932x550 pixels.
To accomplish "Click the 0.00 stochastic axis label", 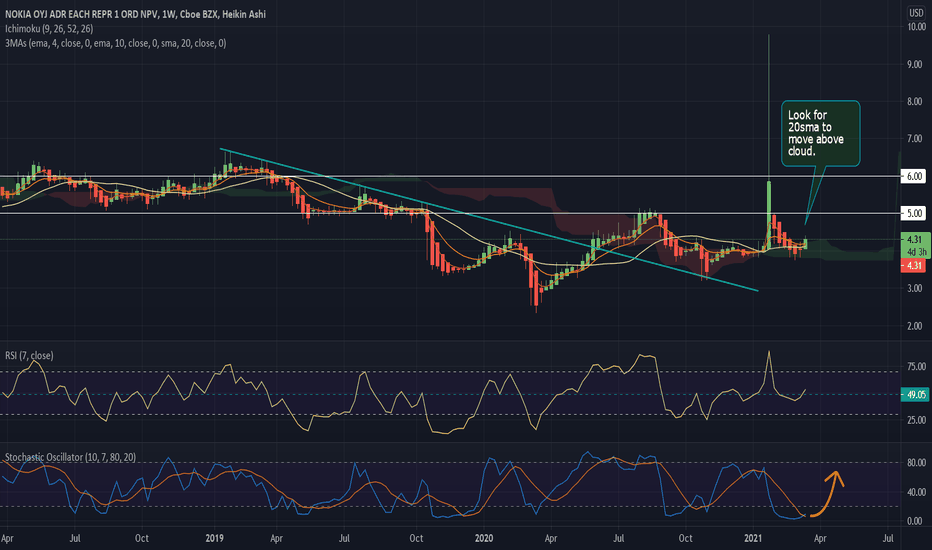I will click(914, 521).
